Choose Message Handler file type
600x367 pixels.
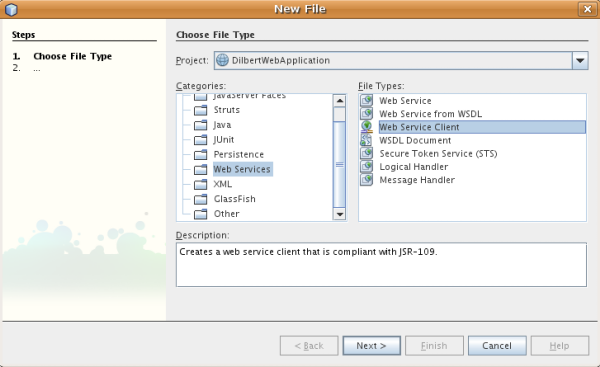(417, 180)
